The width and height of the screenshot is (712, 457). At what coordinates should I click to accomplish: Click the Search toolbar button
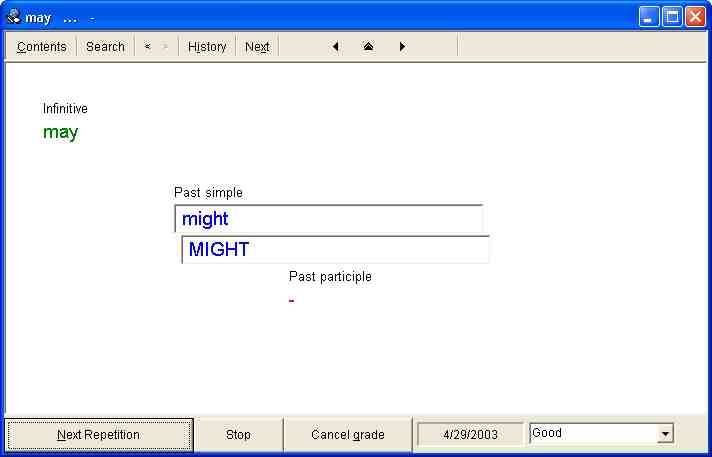[x=105, y=47]
